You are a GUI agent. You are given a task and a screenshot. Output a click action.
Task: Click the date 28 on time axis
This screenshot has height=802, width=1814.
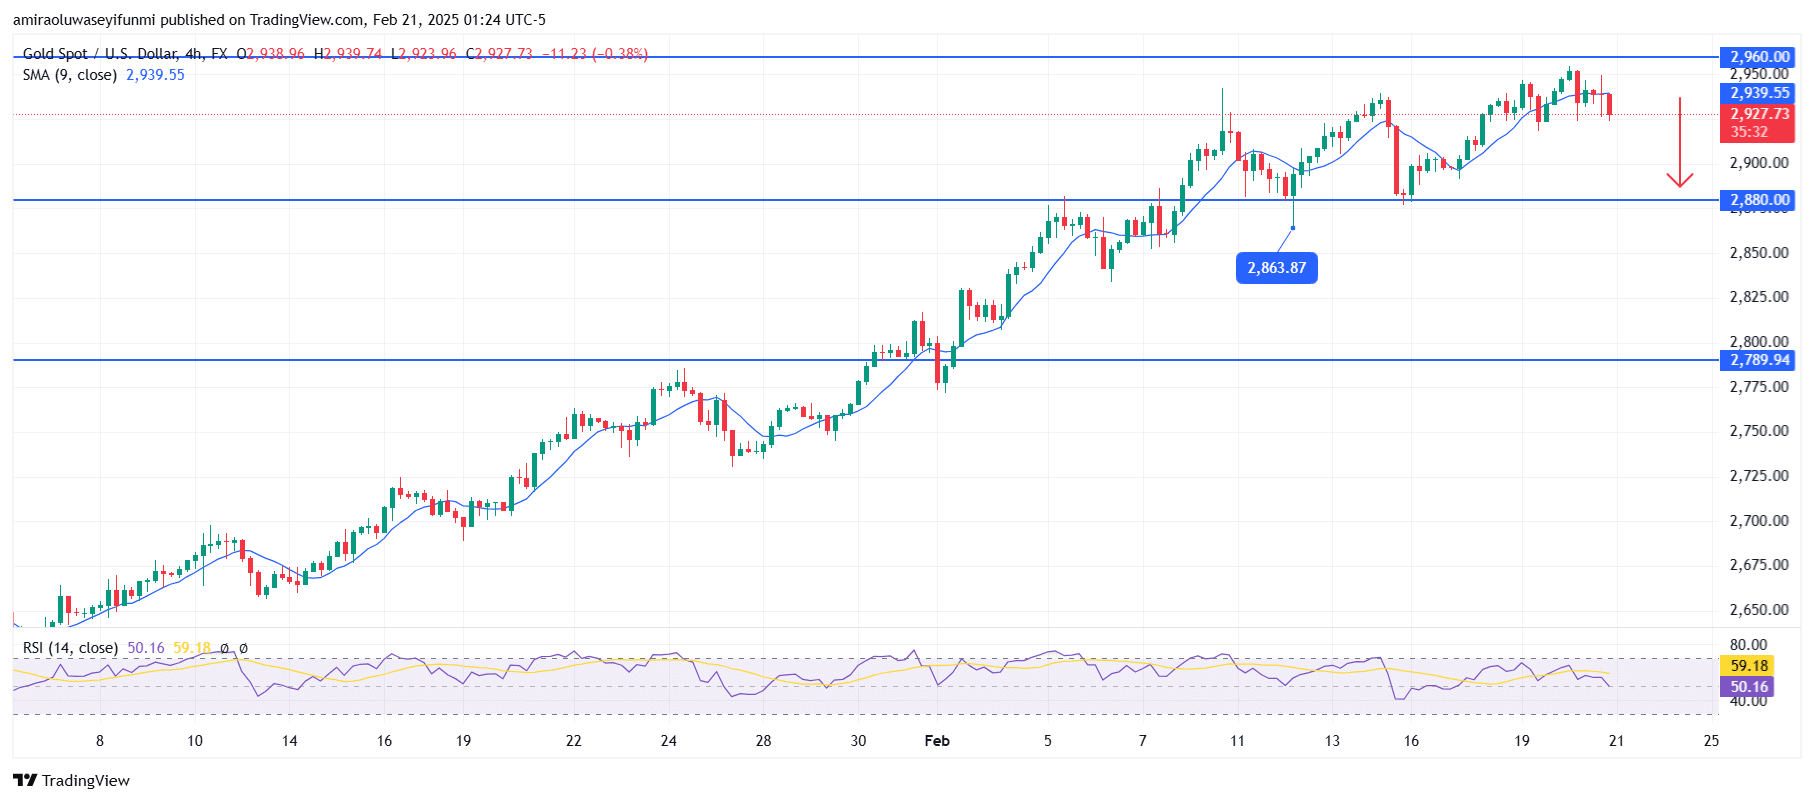click(763, 741)
